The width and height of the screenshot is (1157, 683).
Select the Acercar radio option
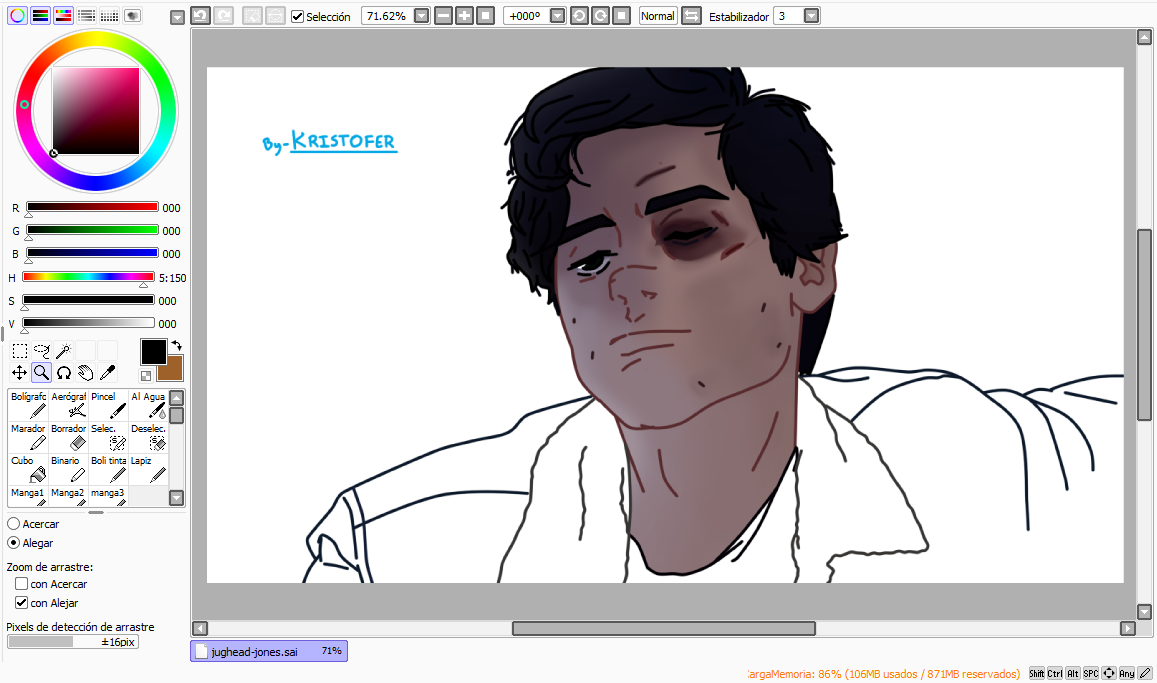13,524
